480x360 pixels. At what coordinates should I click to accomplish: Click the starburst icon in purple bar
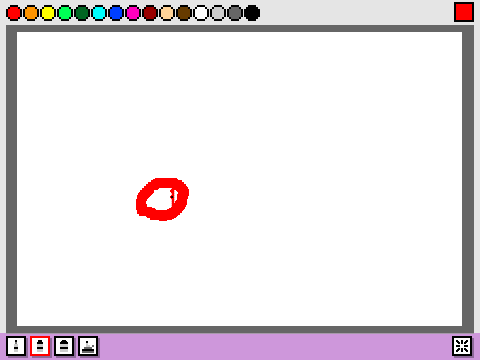(x=462, y=346)
